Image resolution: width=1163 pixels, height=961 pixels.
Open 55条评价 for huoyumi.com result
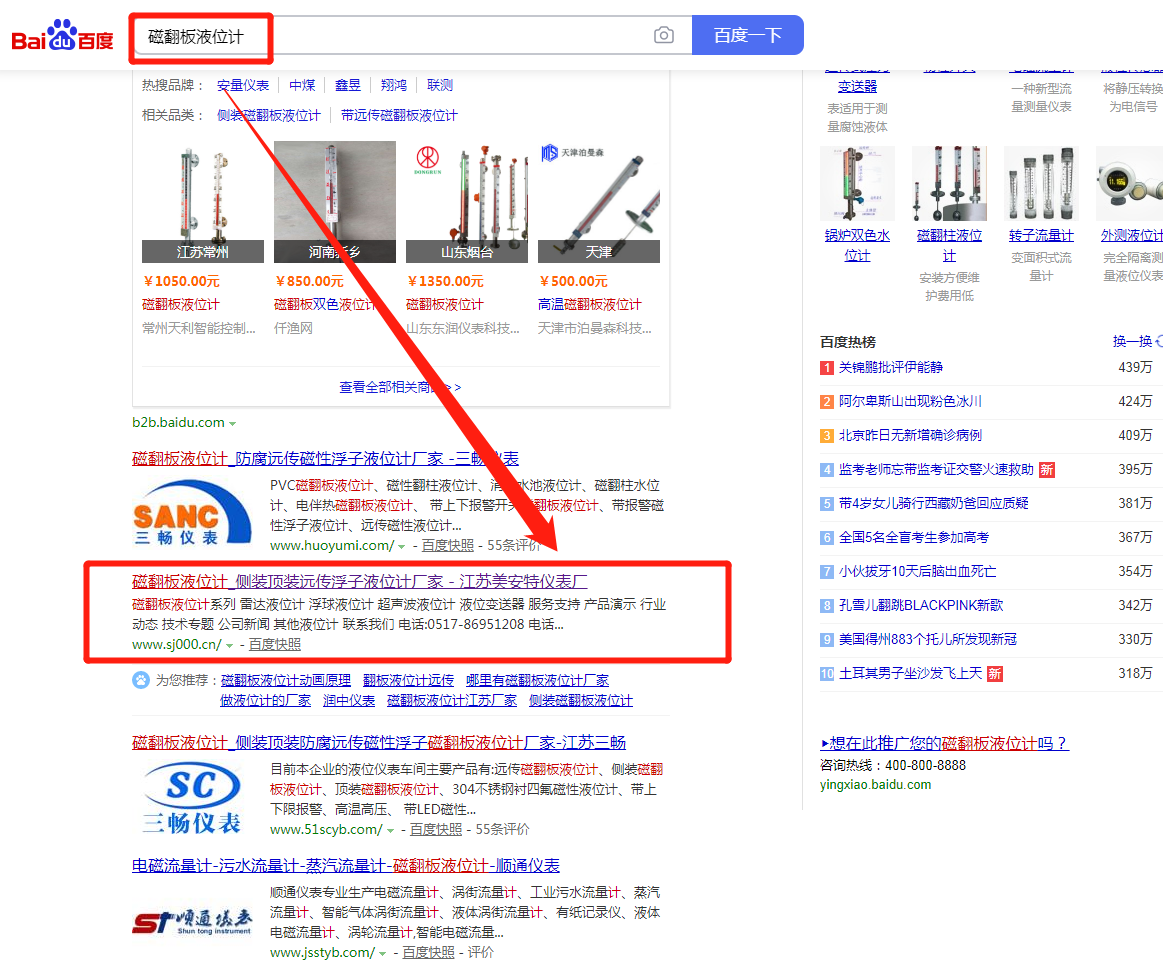pyautogui.click(x=513, y=545)
